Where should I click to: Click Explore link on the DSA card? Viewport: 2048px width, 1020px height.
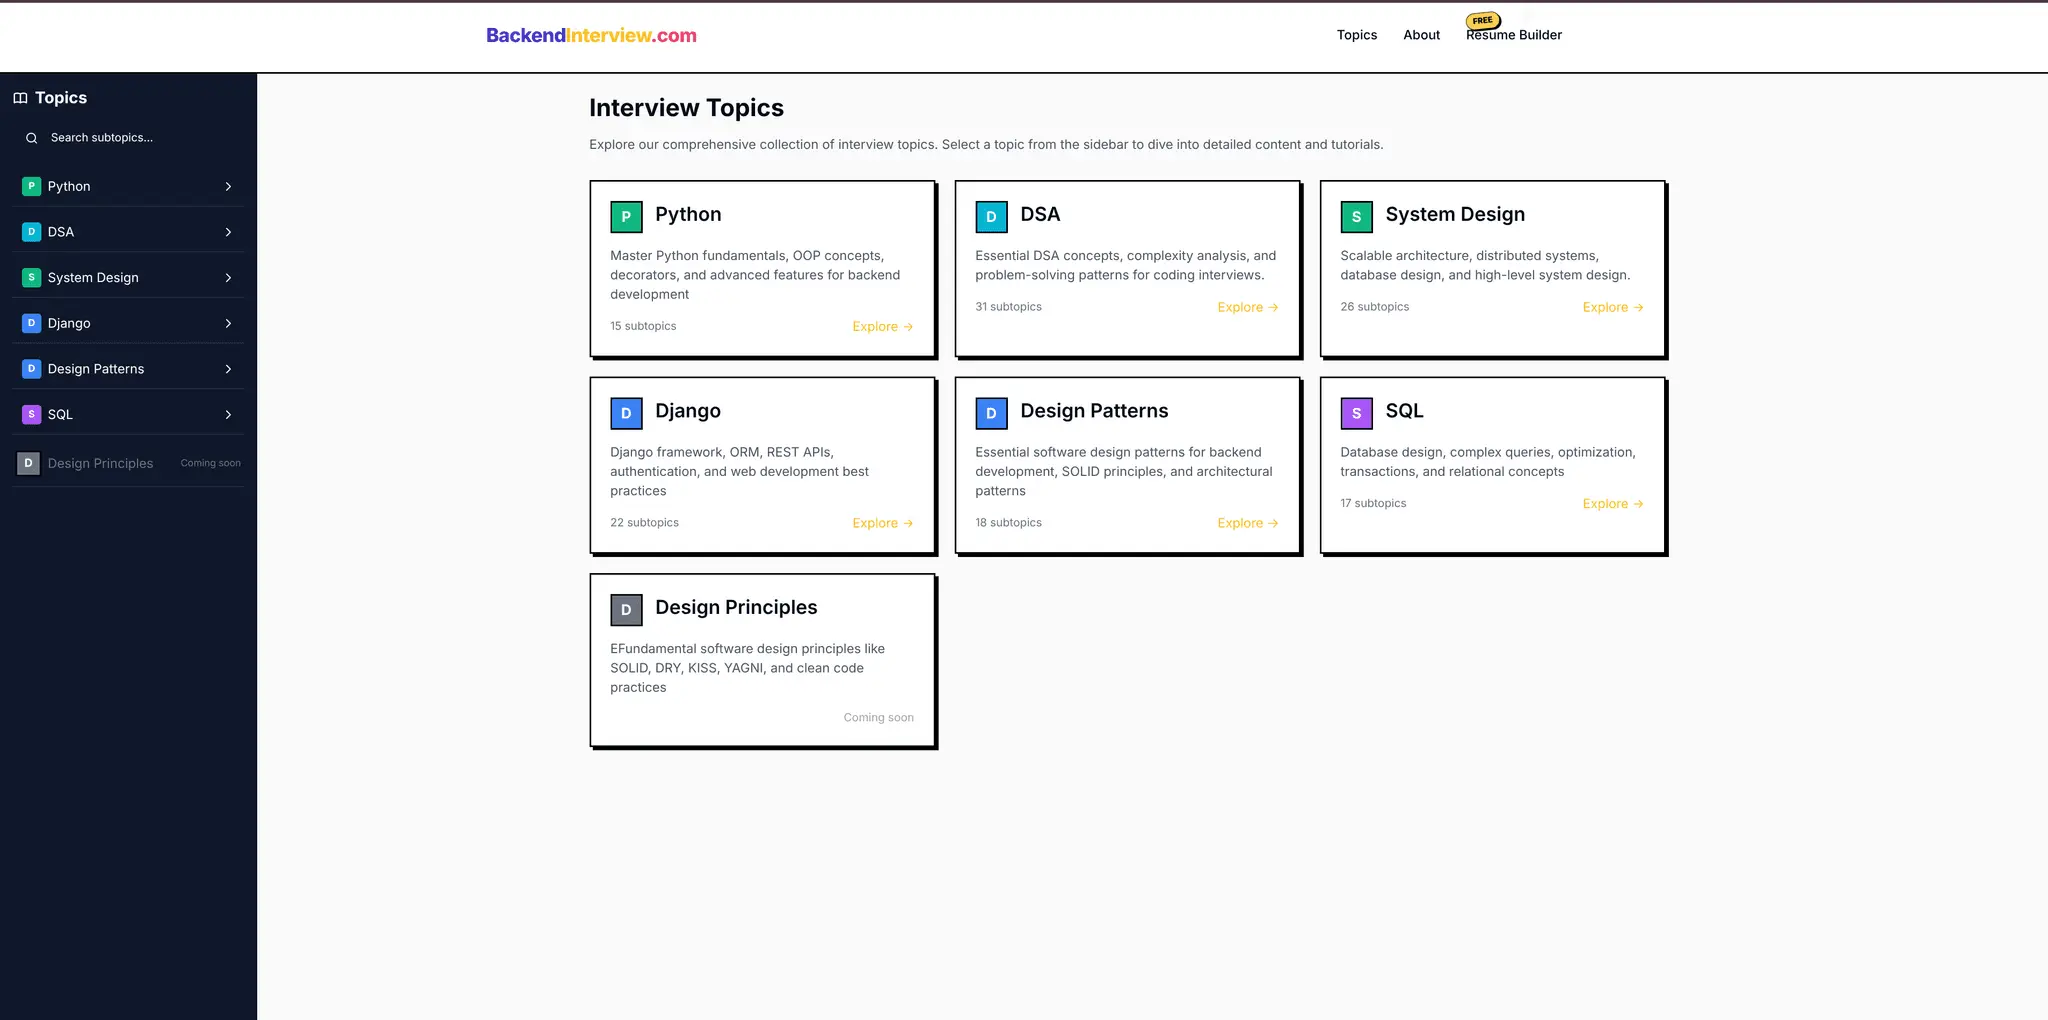pyautogui.click(x=1248, y=308)
